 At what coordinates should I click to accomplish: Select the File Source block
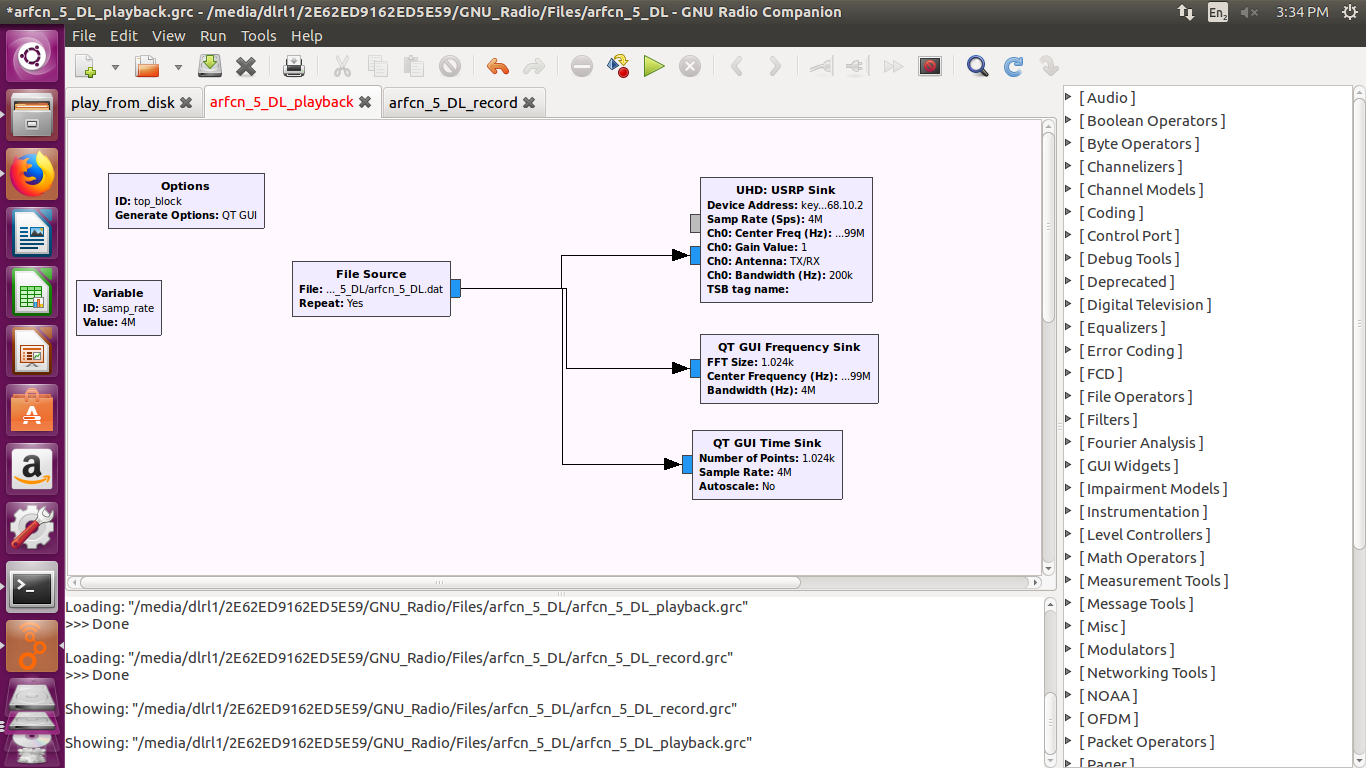tap(371, 289)
